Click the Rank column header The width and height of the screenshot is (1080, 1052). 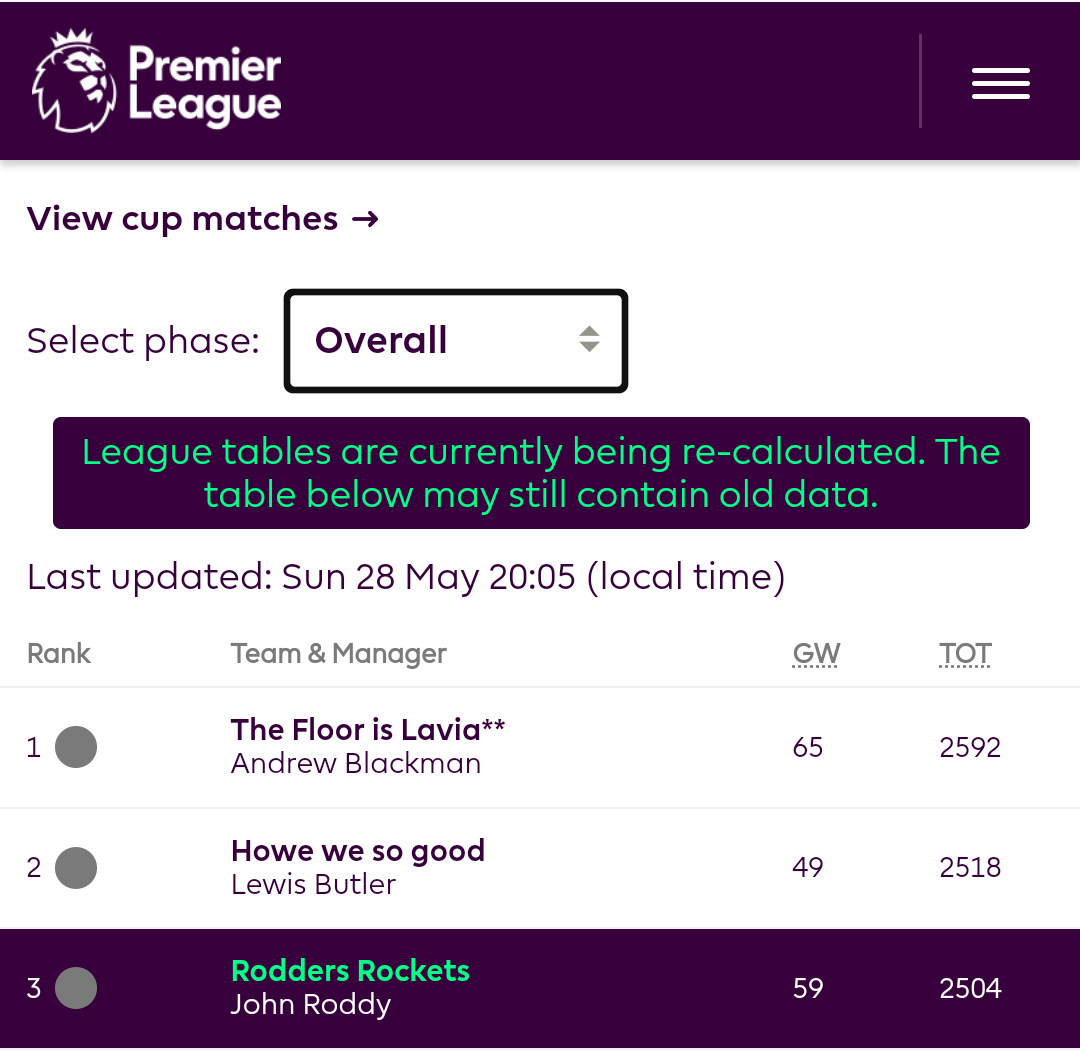point(59,653)
